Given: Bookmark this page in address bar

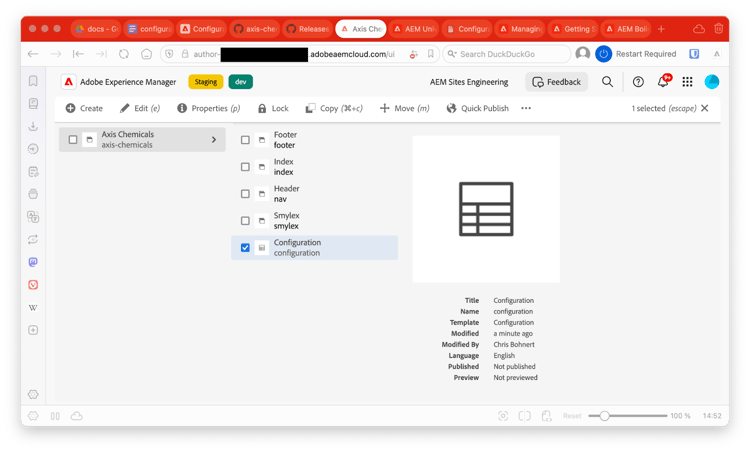Looking at the screenshot, I should [431, 54].
